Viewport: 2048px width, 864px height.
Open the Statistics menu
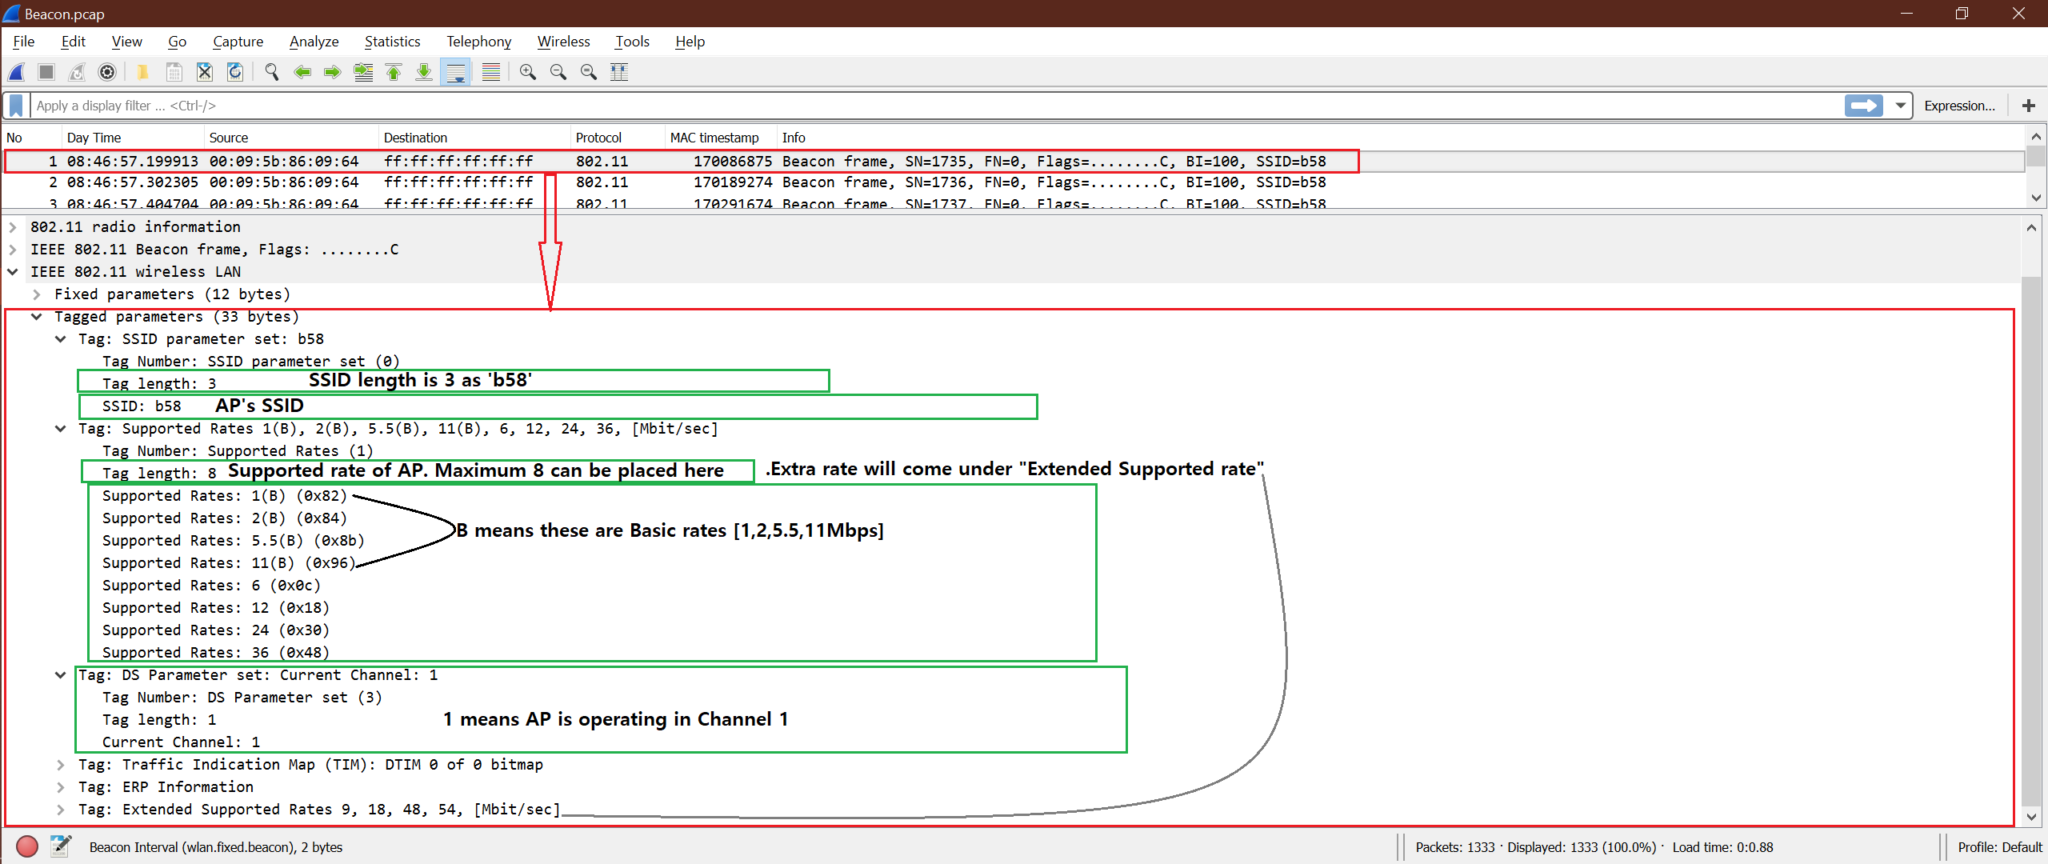point(392,41)
